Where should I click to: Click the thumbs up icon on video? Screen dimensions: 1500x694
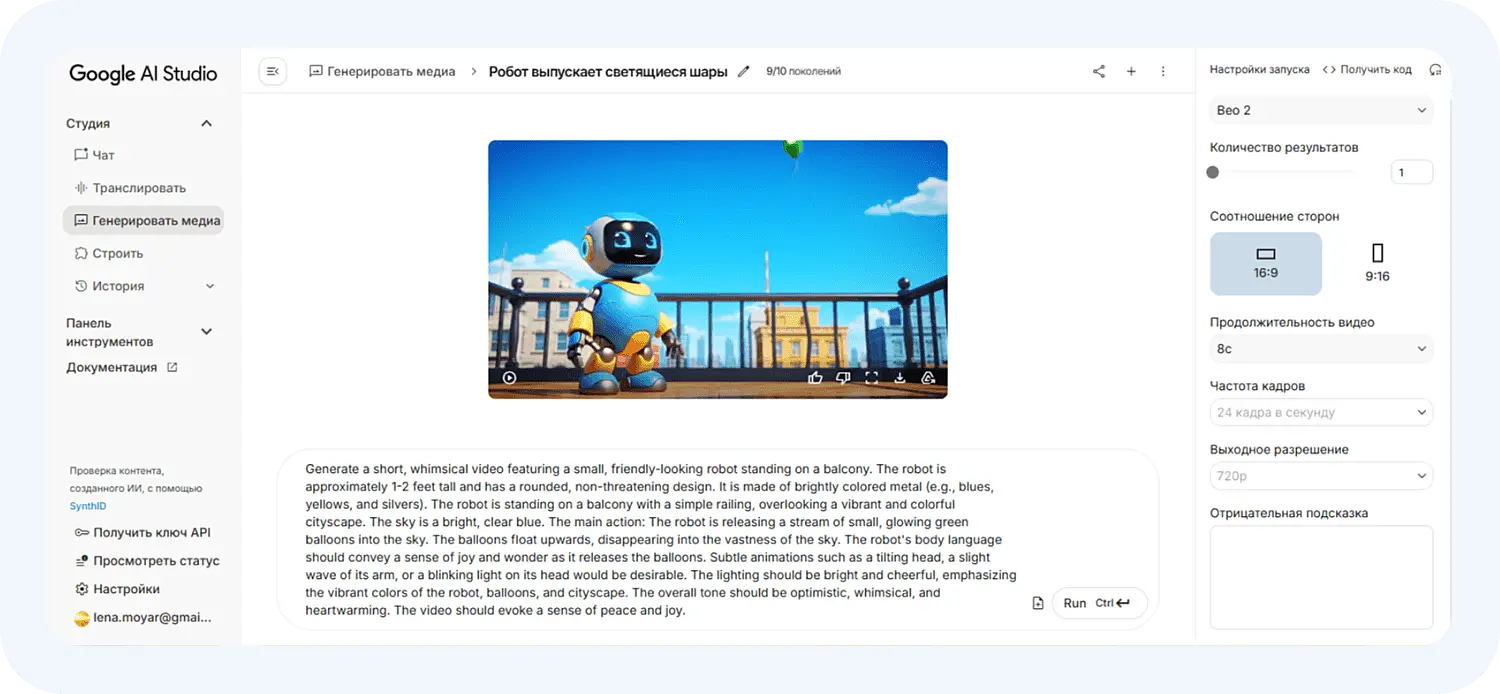tap(815, 378)
